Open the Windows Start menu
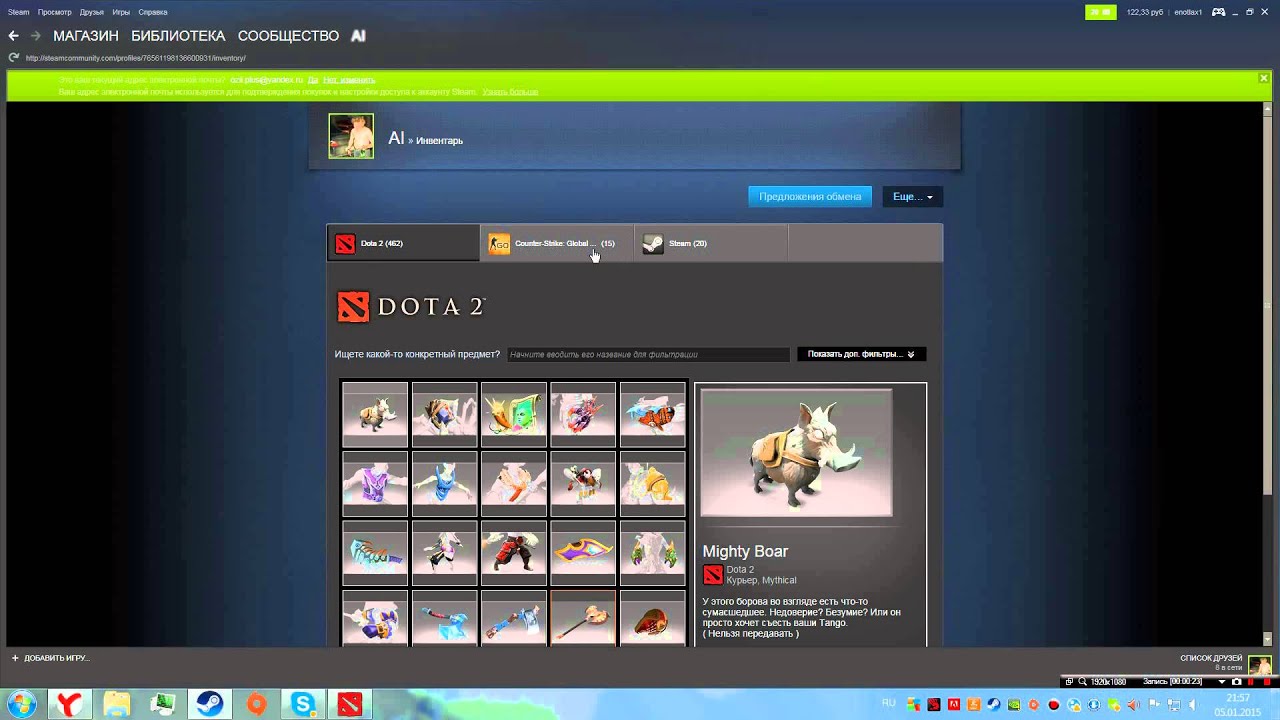The image size is (1280, 720). point(21,704)
